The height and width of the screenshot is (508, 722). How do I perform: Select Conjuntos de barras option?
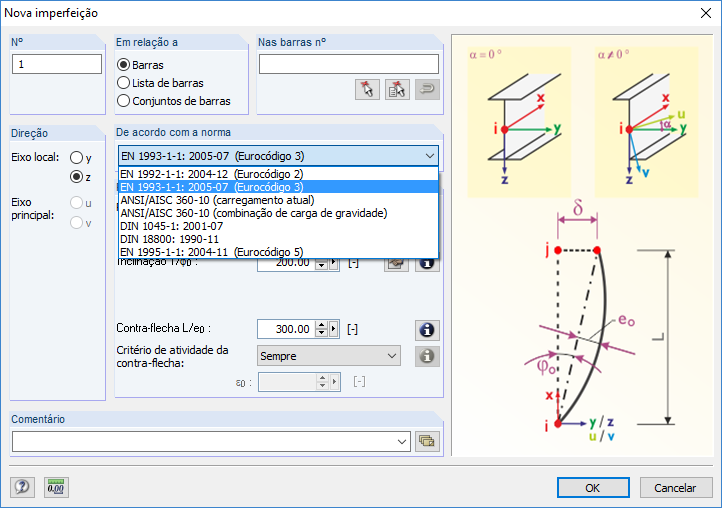123,101
